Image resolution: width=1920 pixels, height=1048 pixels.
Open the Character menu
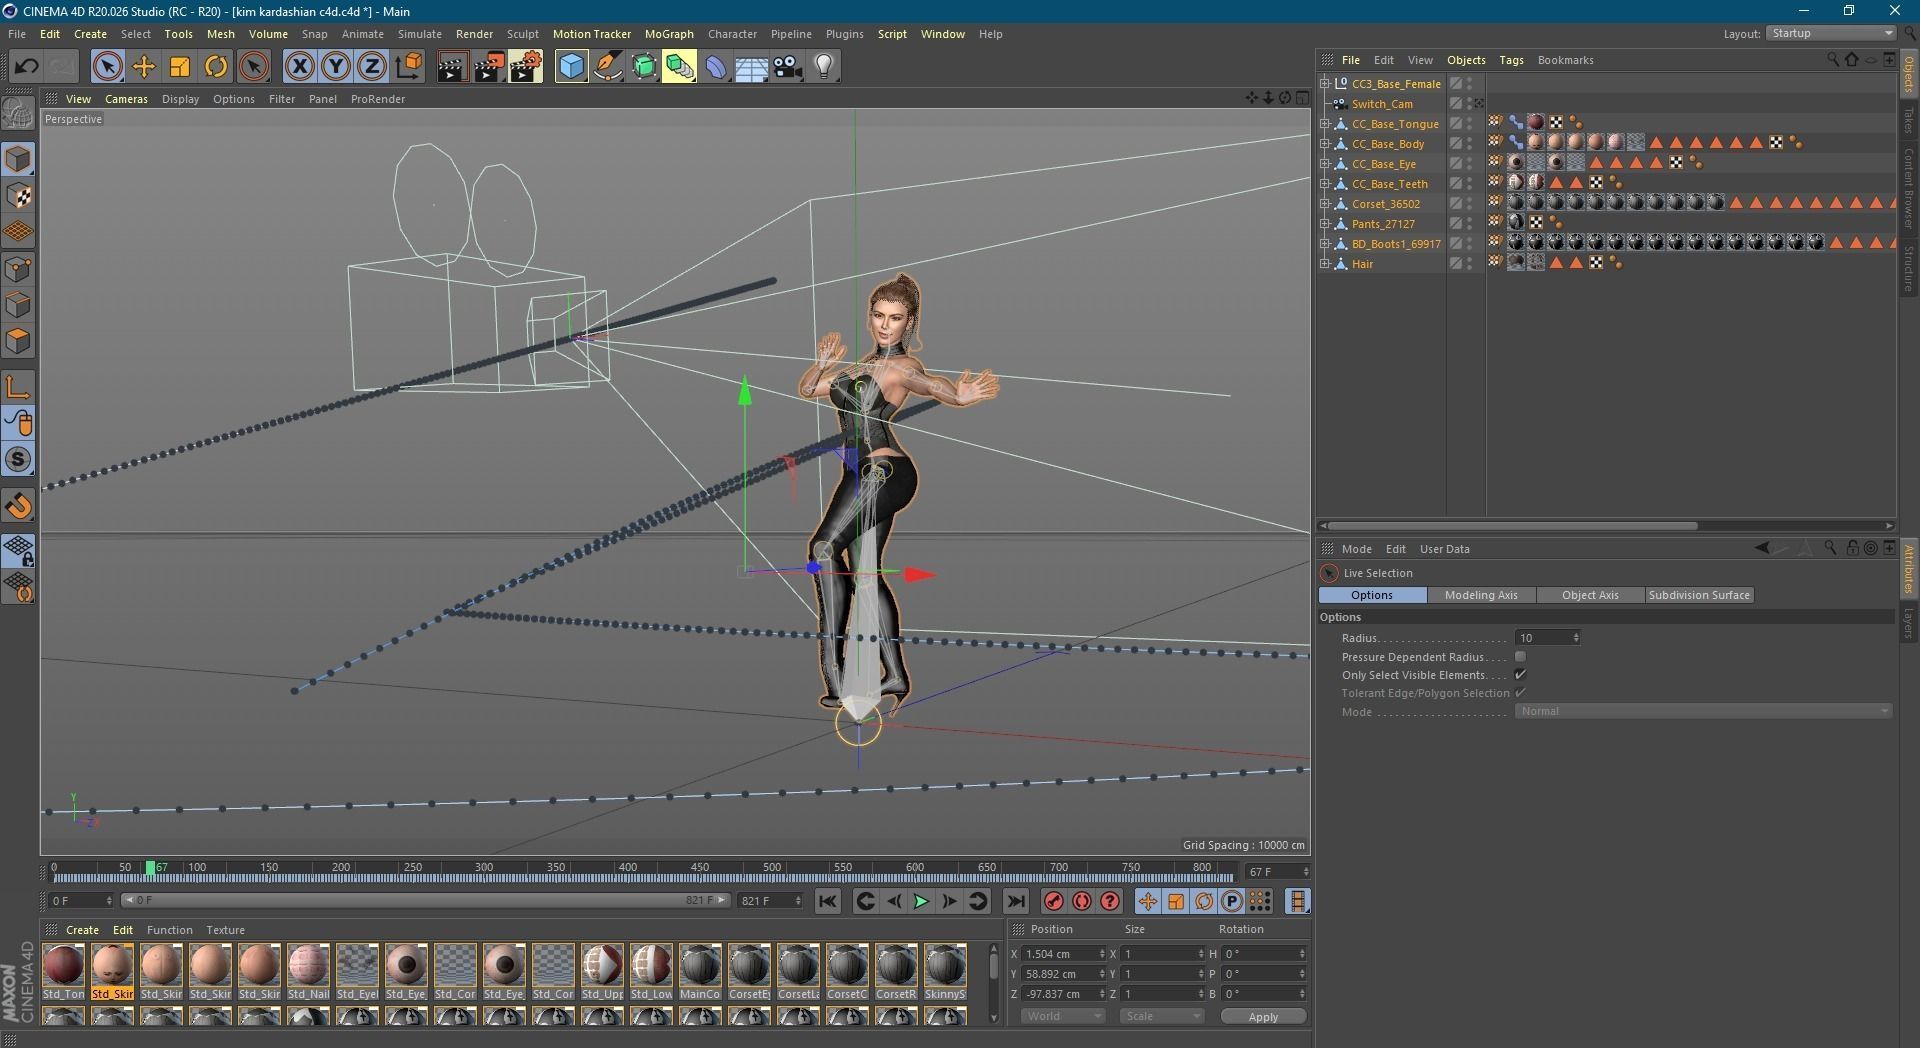click(x=732, y=34)
